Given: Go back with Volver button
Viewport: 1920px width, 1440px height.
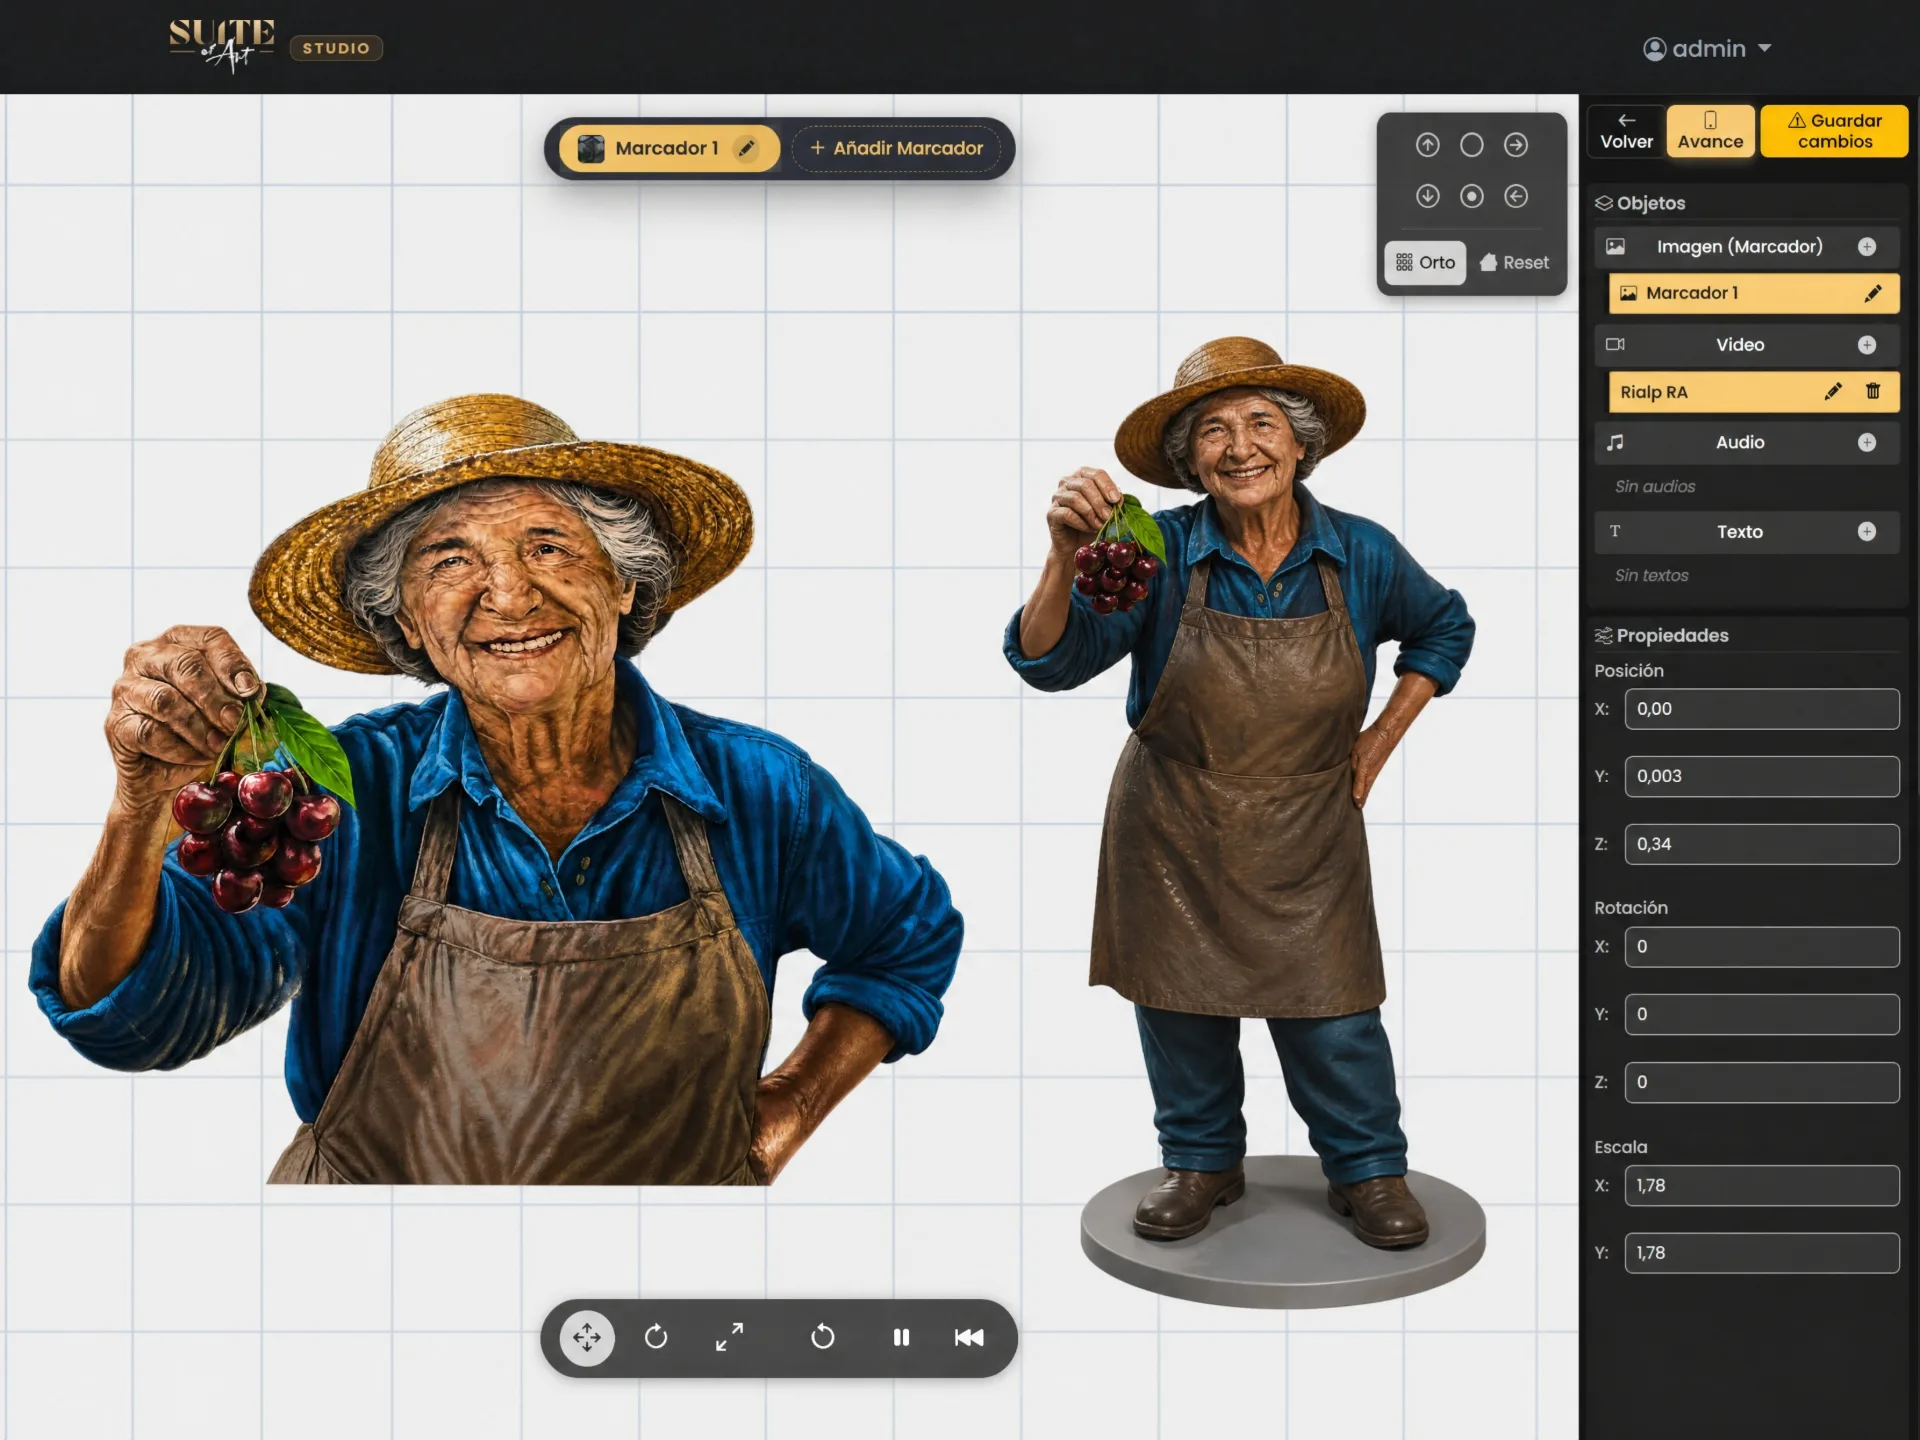Looking at the screenshot, I should (x=1626, y=131).
